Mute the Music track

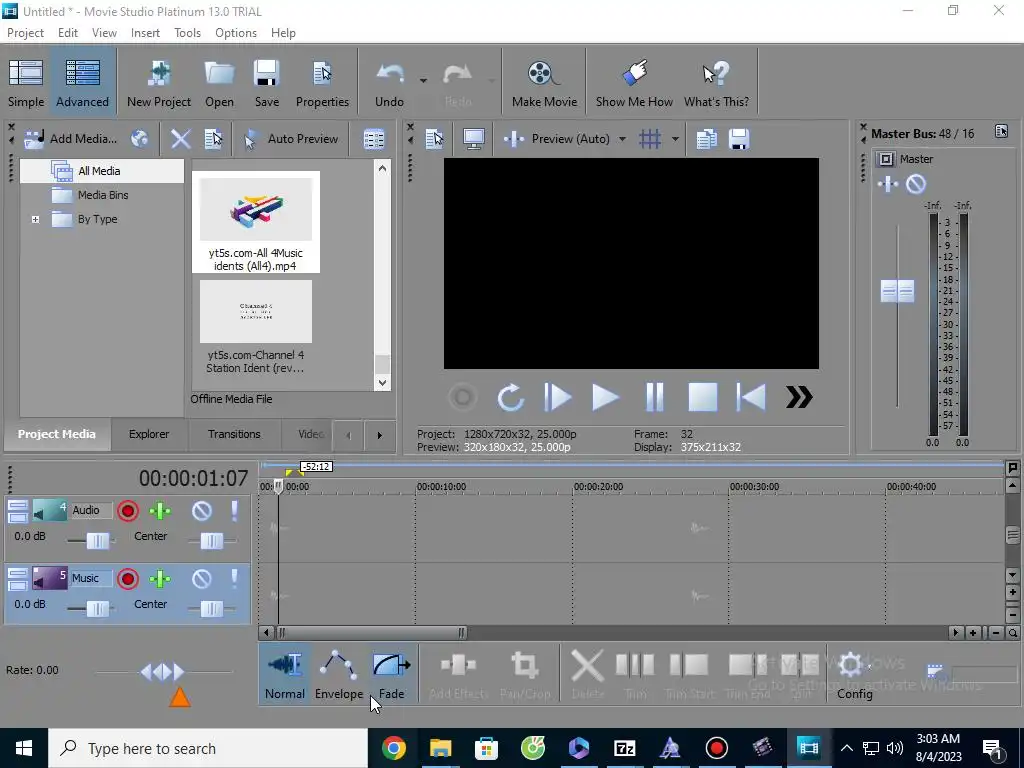(x=202, y=579)
